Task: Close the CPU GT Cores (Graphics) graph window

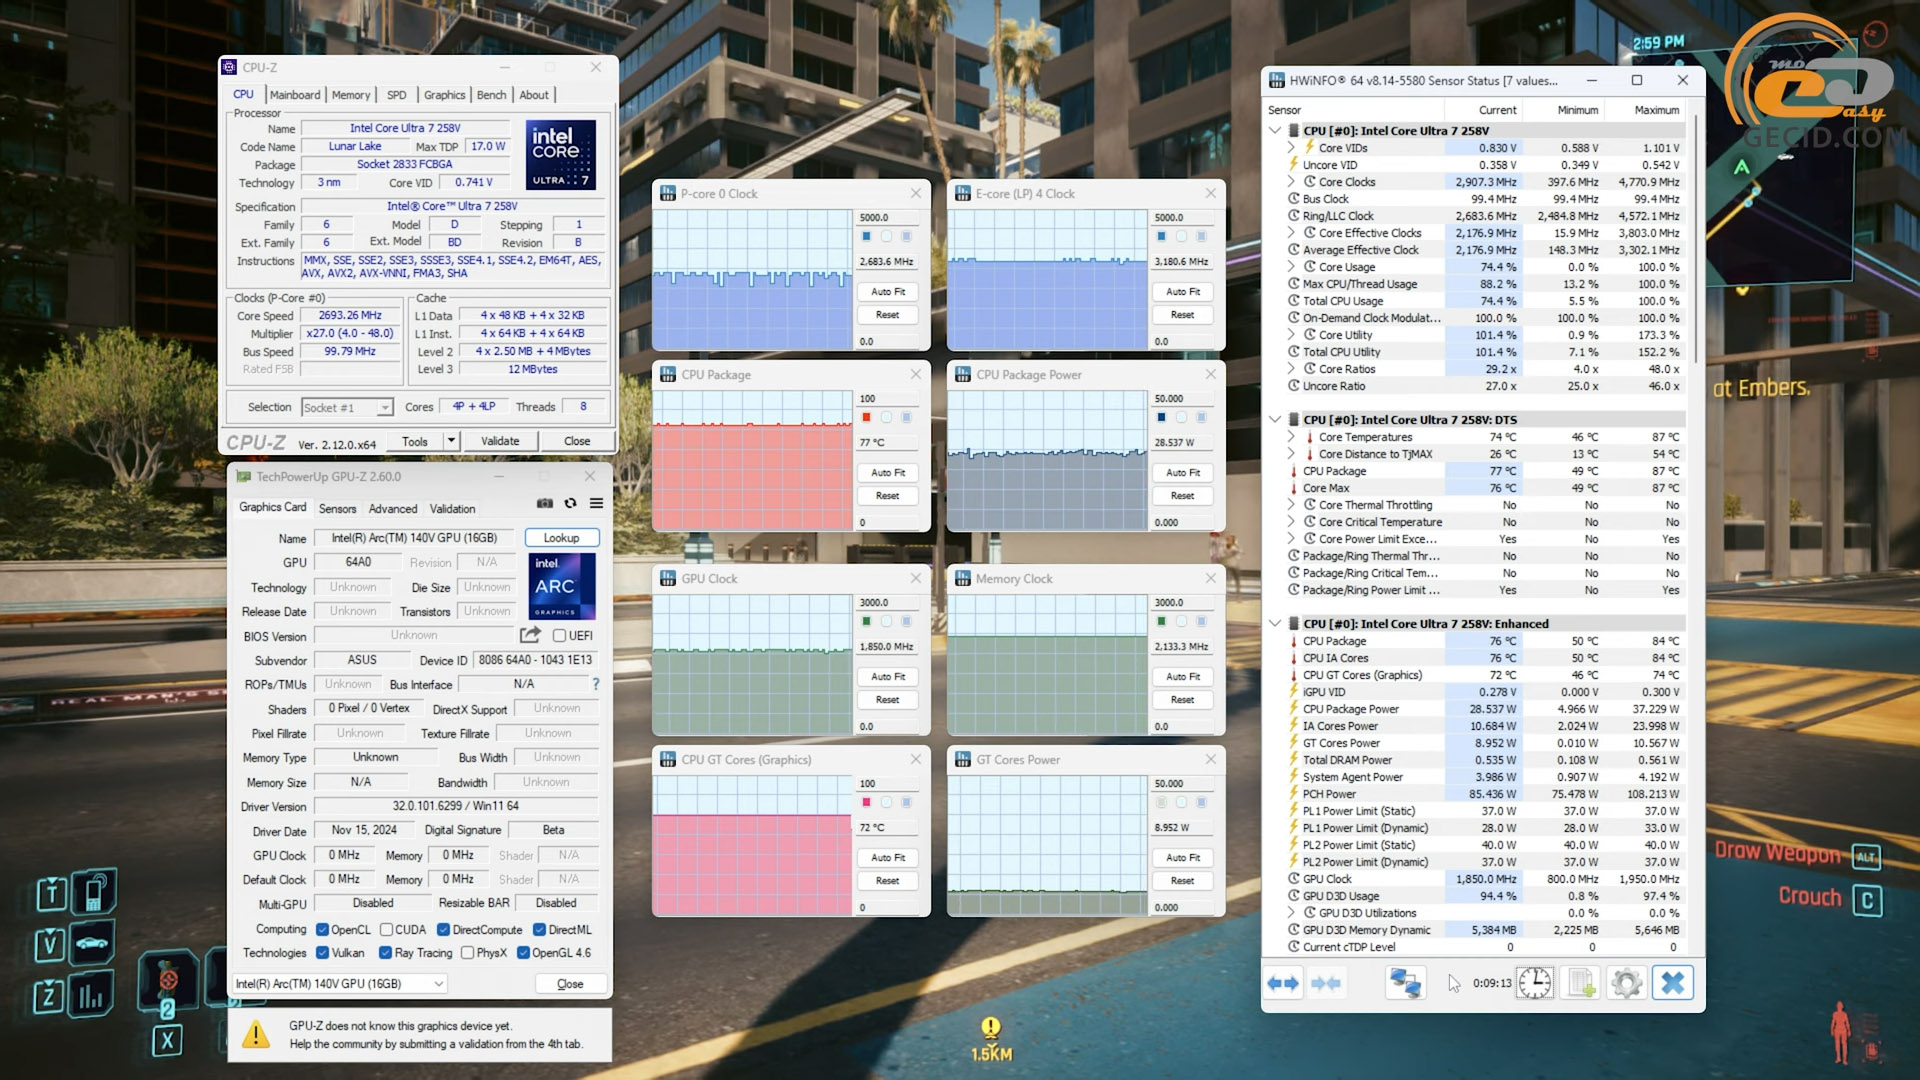Action: (x=916, y=760)
